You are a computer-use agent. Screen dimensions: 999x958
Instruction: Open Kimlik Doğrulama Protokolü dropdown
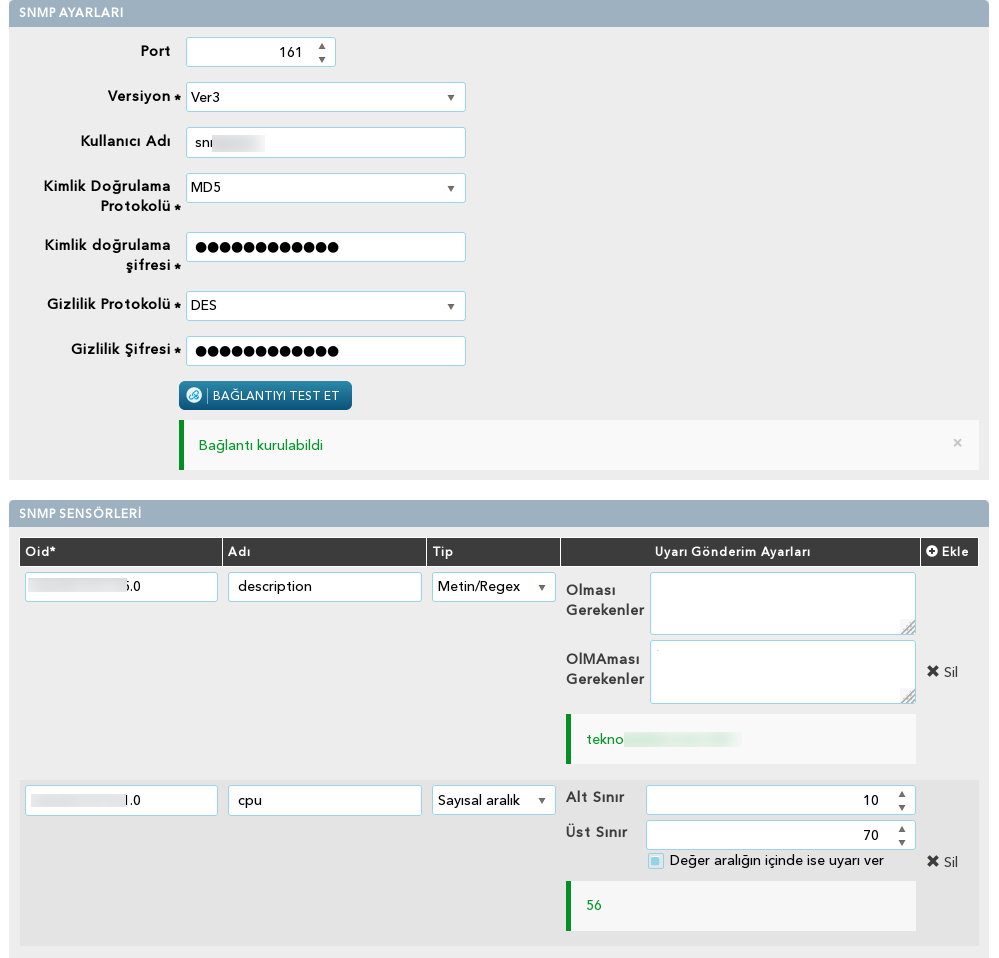326,188
